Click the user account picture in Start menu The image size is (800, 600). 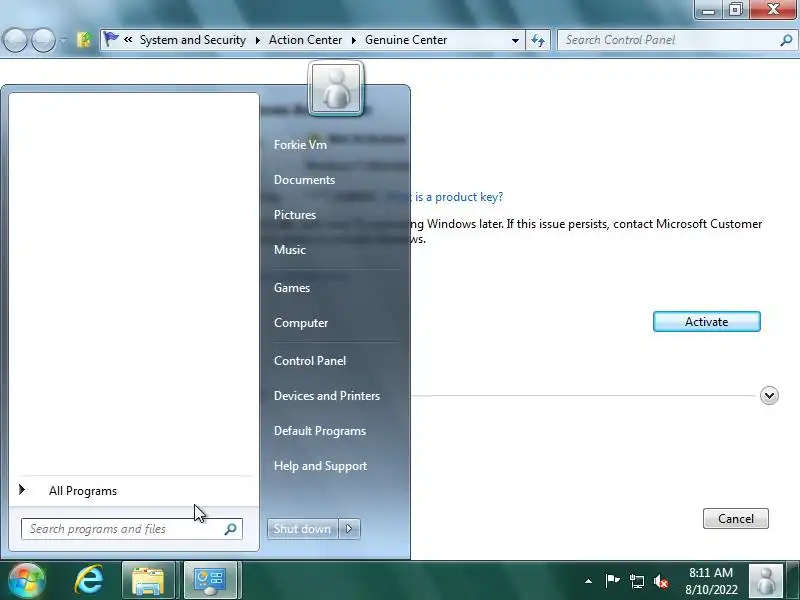click(336, 88)
